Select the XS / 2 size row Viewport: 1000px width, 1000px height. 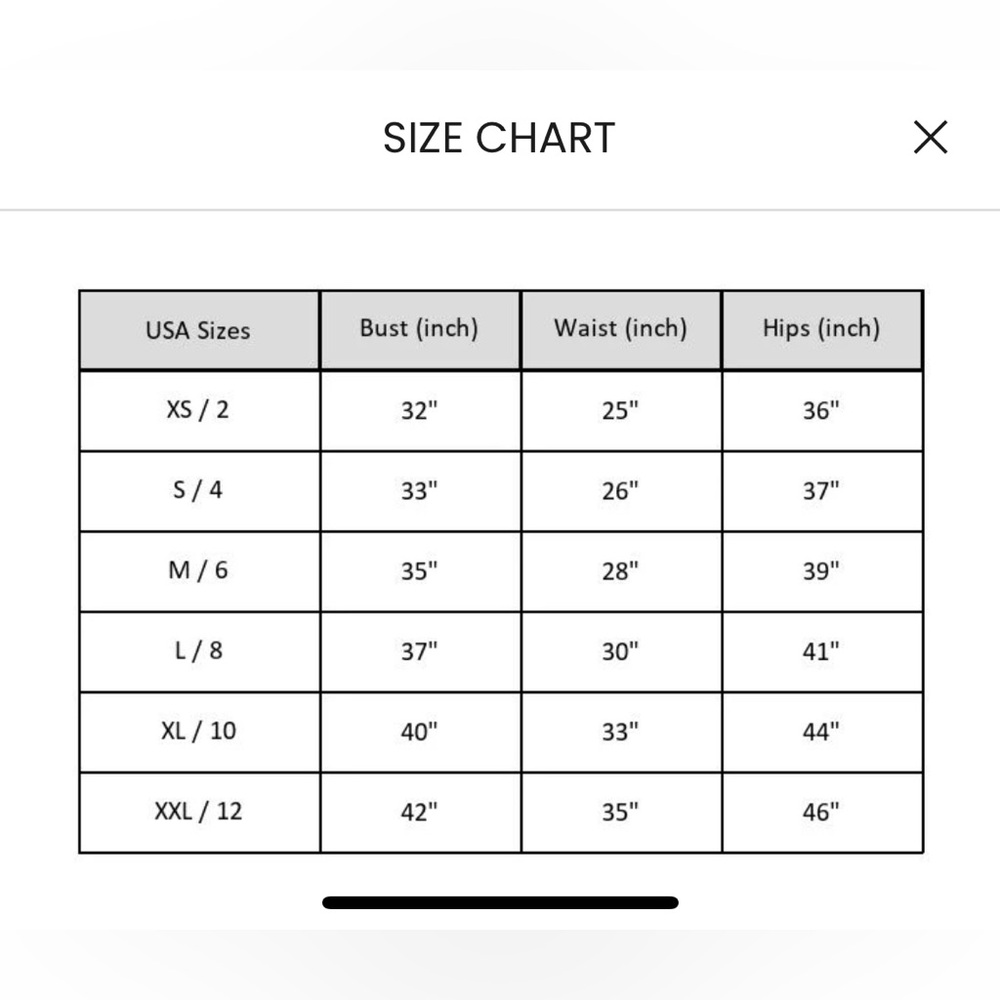[x=501, y=411]
